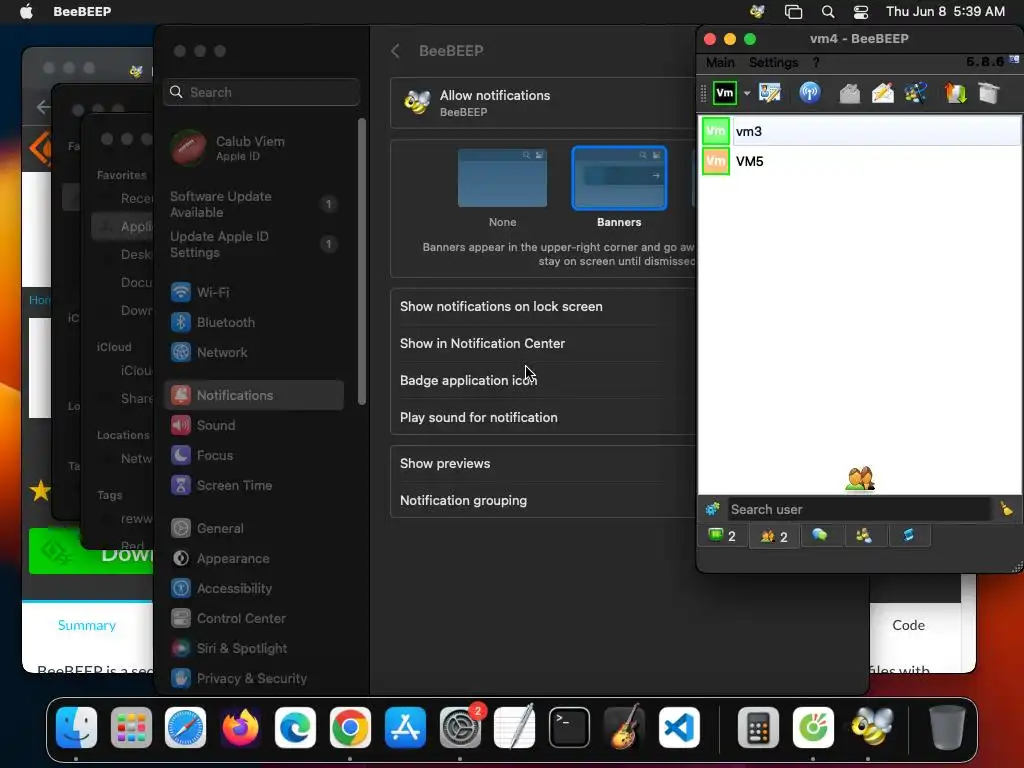
Task: Click Show in Notification Center row
Action: tap(543, 344)
